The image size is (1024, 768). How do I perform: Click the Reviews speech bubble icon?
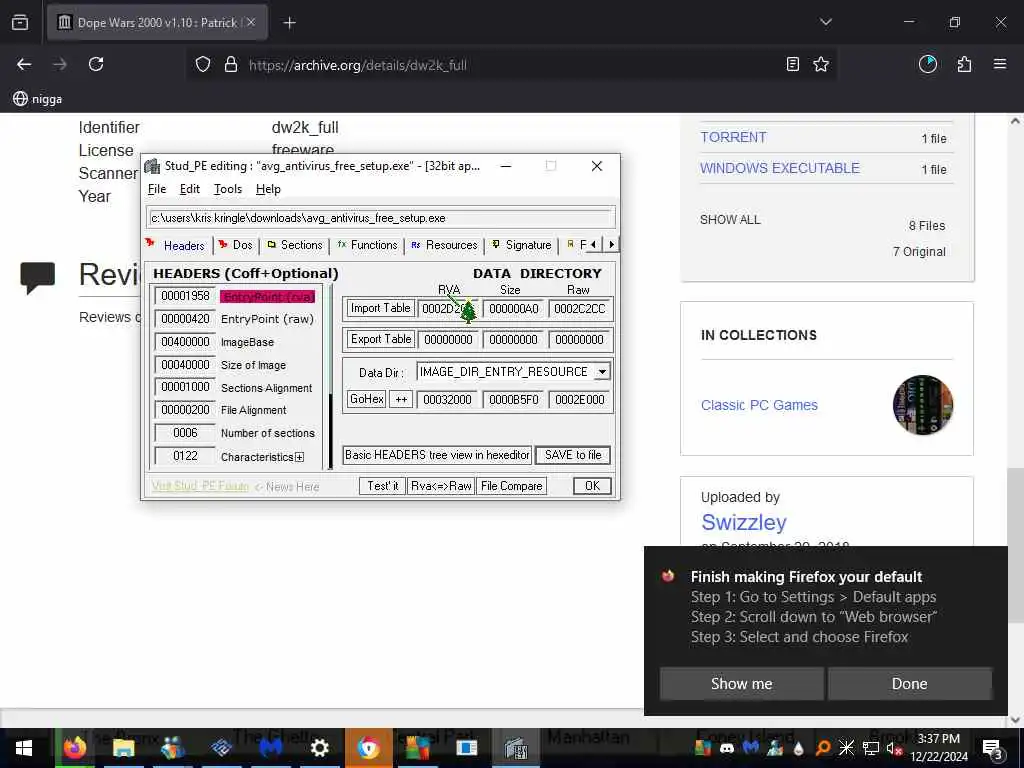point(37,278)
